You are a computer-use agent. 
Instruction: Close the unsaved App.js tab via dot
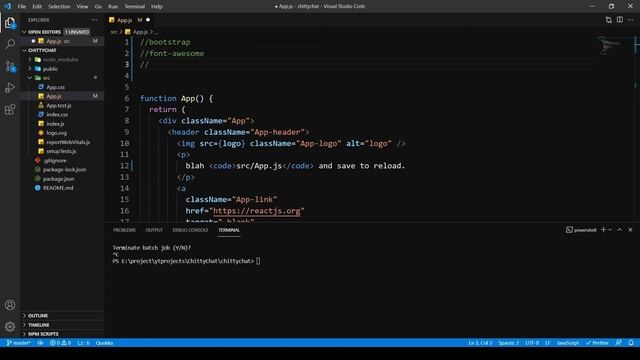(148, 20)
